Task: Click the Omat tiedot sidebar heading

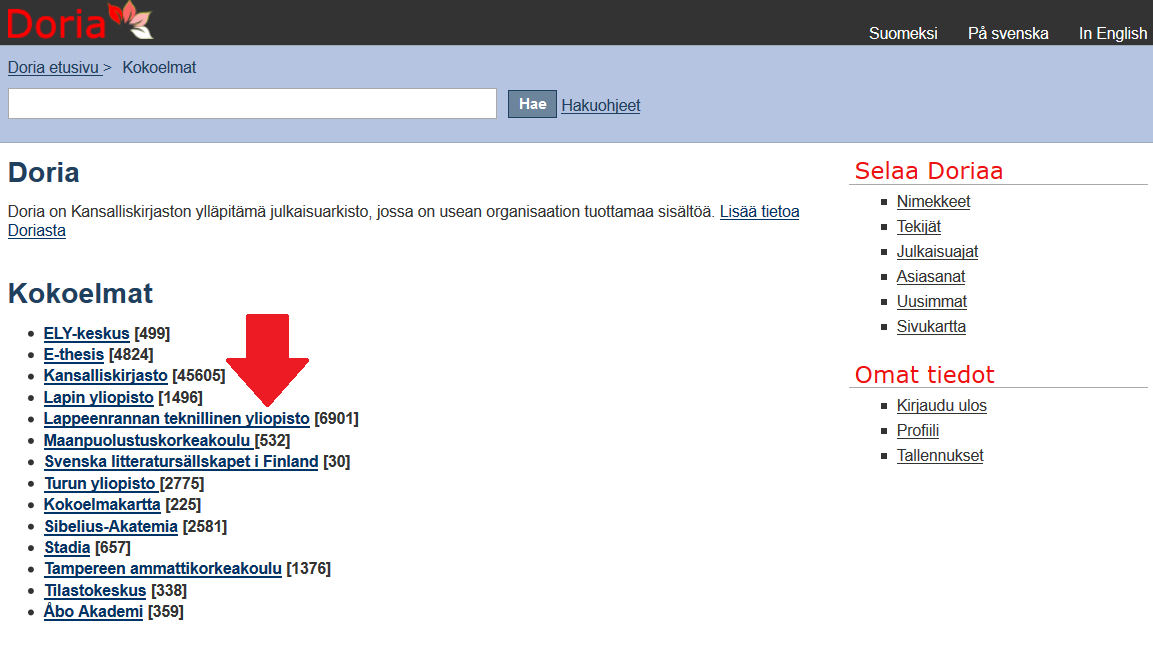Action: [924, 374]
